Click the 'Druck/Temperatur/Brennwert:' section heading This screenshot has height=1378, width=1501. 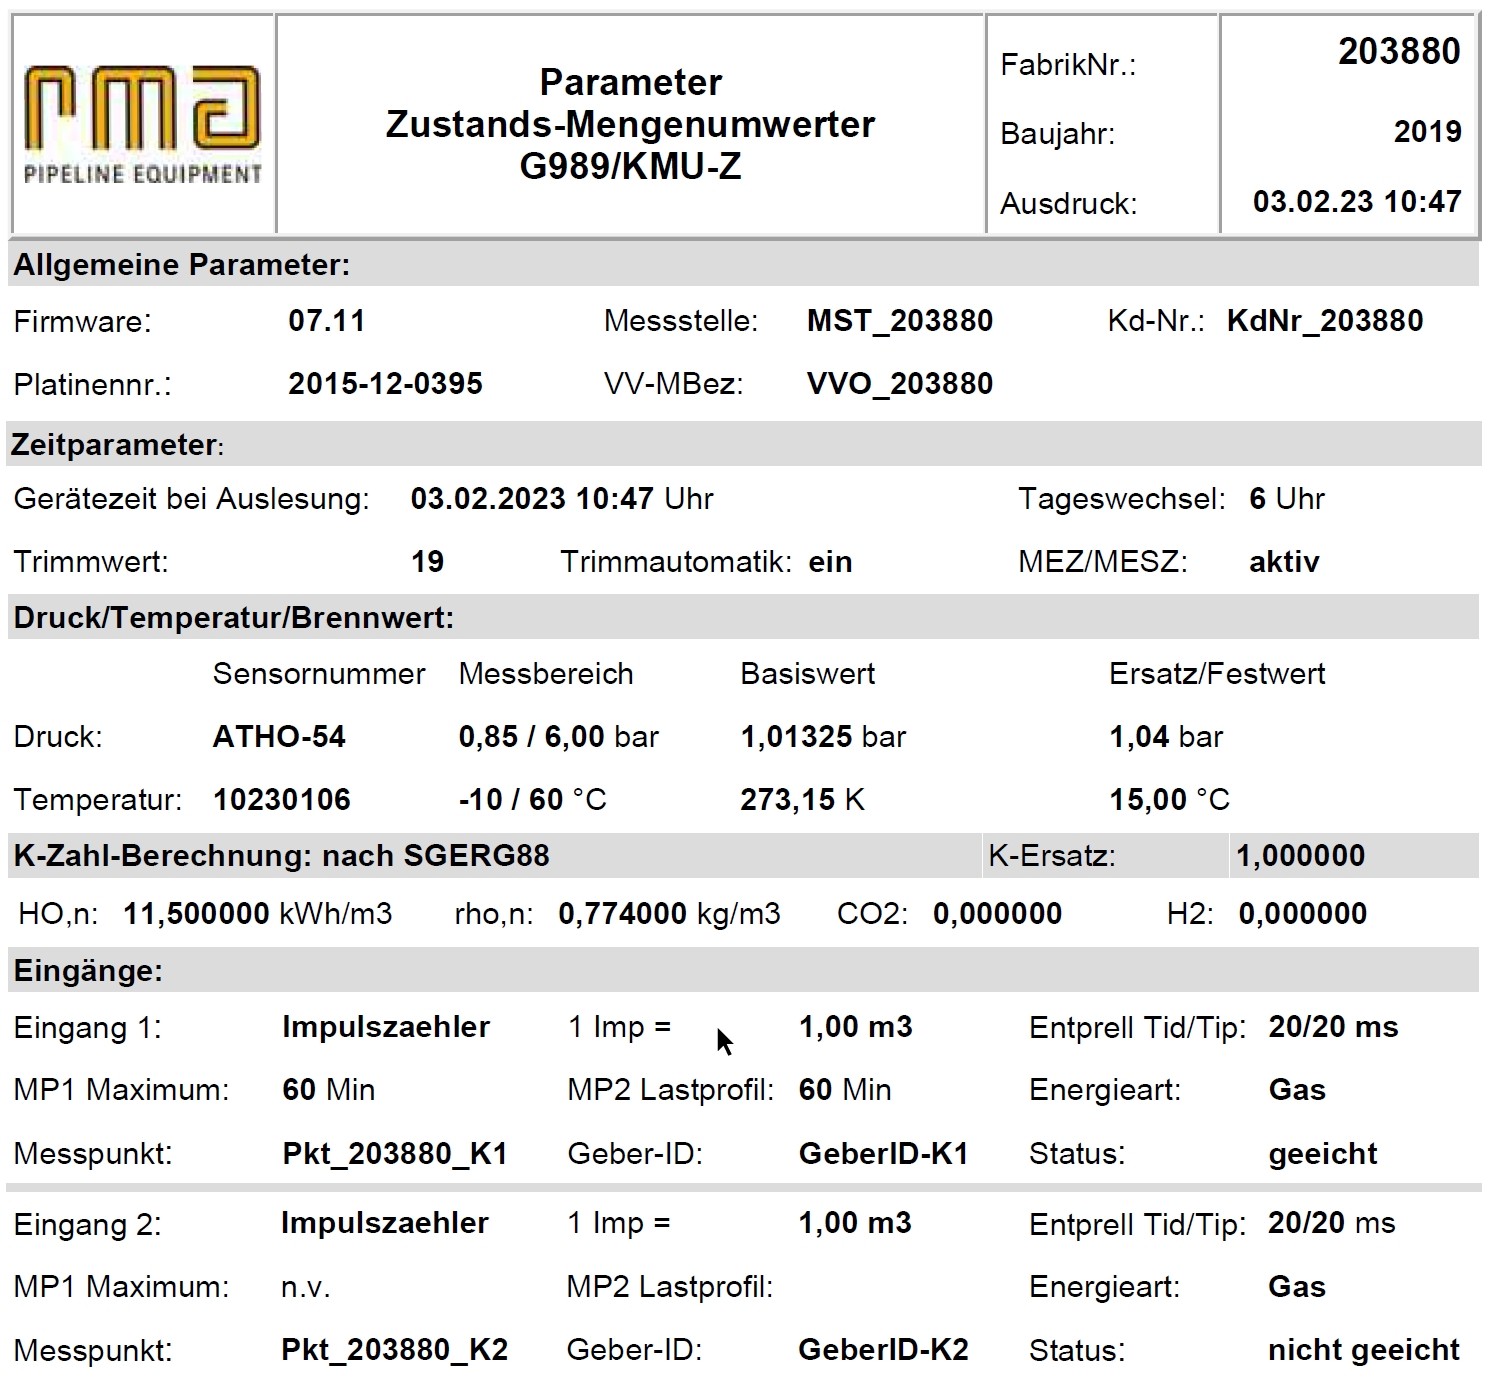[x=234, y=618]
